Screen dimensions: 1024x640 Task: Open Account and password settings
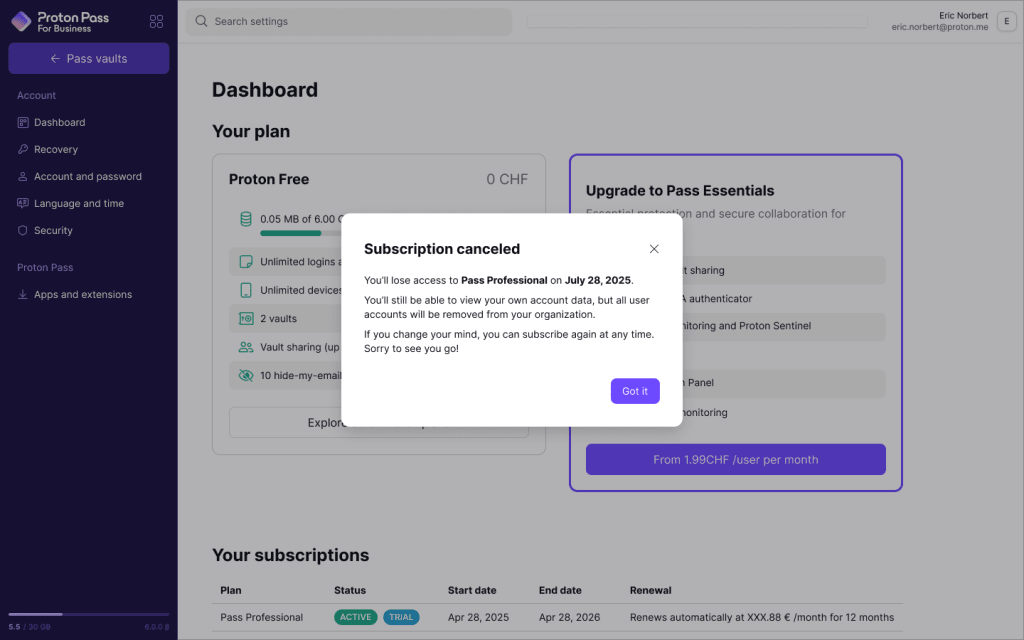[x=89, y=176]
